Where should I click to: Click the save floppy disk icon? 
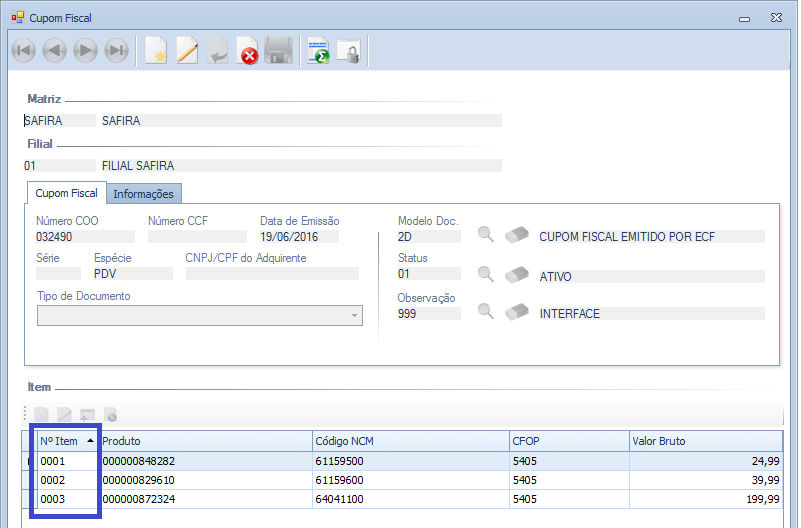point(278,51)
